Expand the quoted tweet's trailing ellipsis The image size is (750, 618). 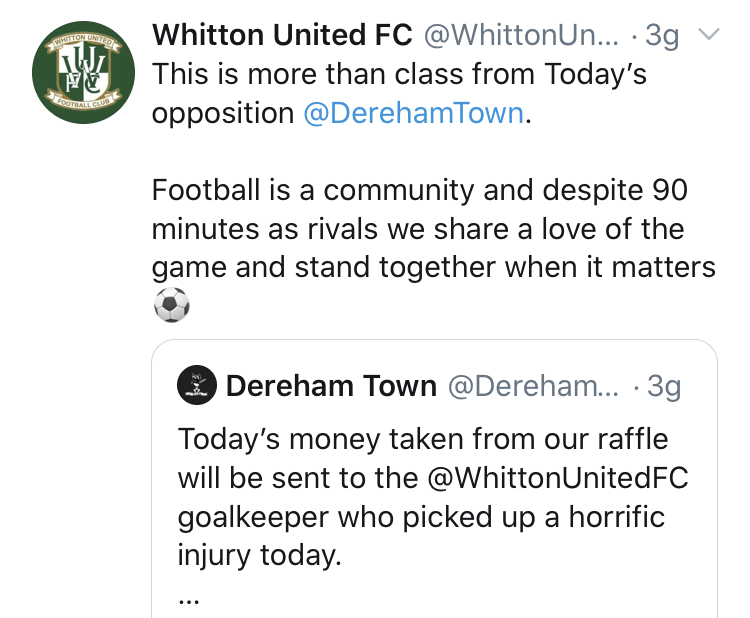187,599
